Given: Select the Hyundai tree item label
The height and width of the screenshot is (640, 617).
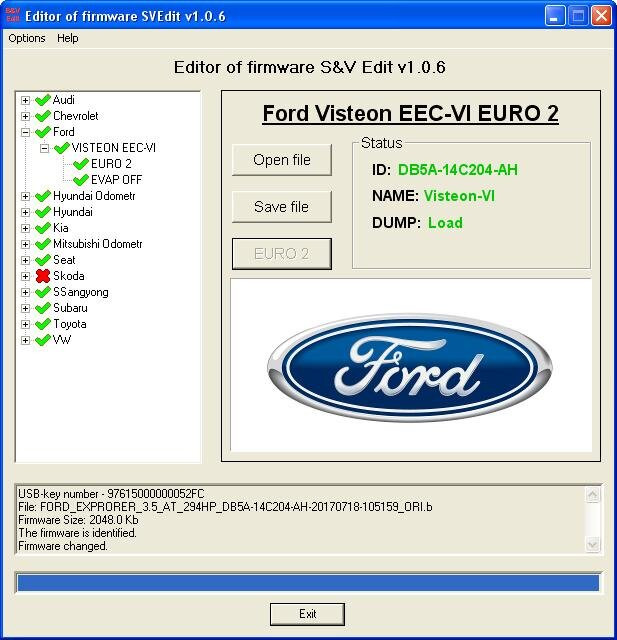Looking at the screenshot, I should [x=73, y=212].
